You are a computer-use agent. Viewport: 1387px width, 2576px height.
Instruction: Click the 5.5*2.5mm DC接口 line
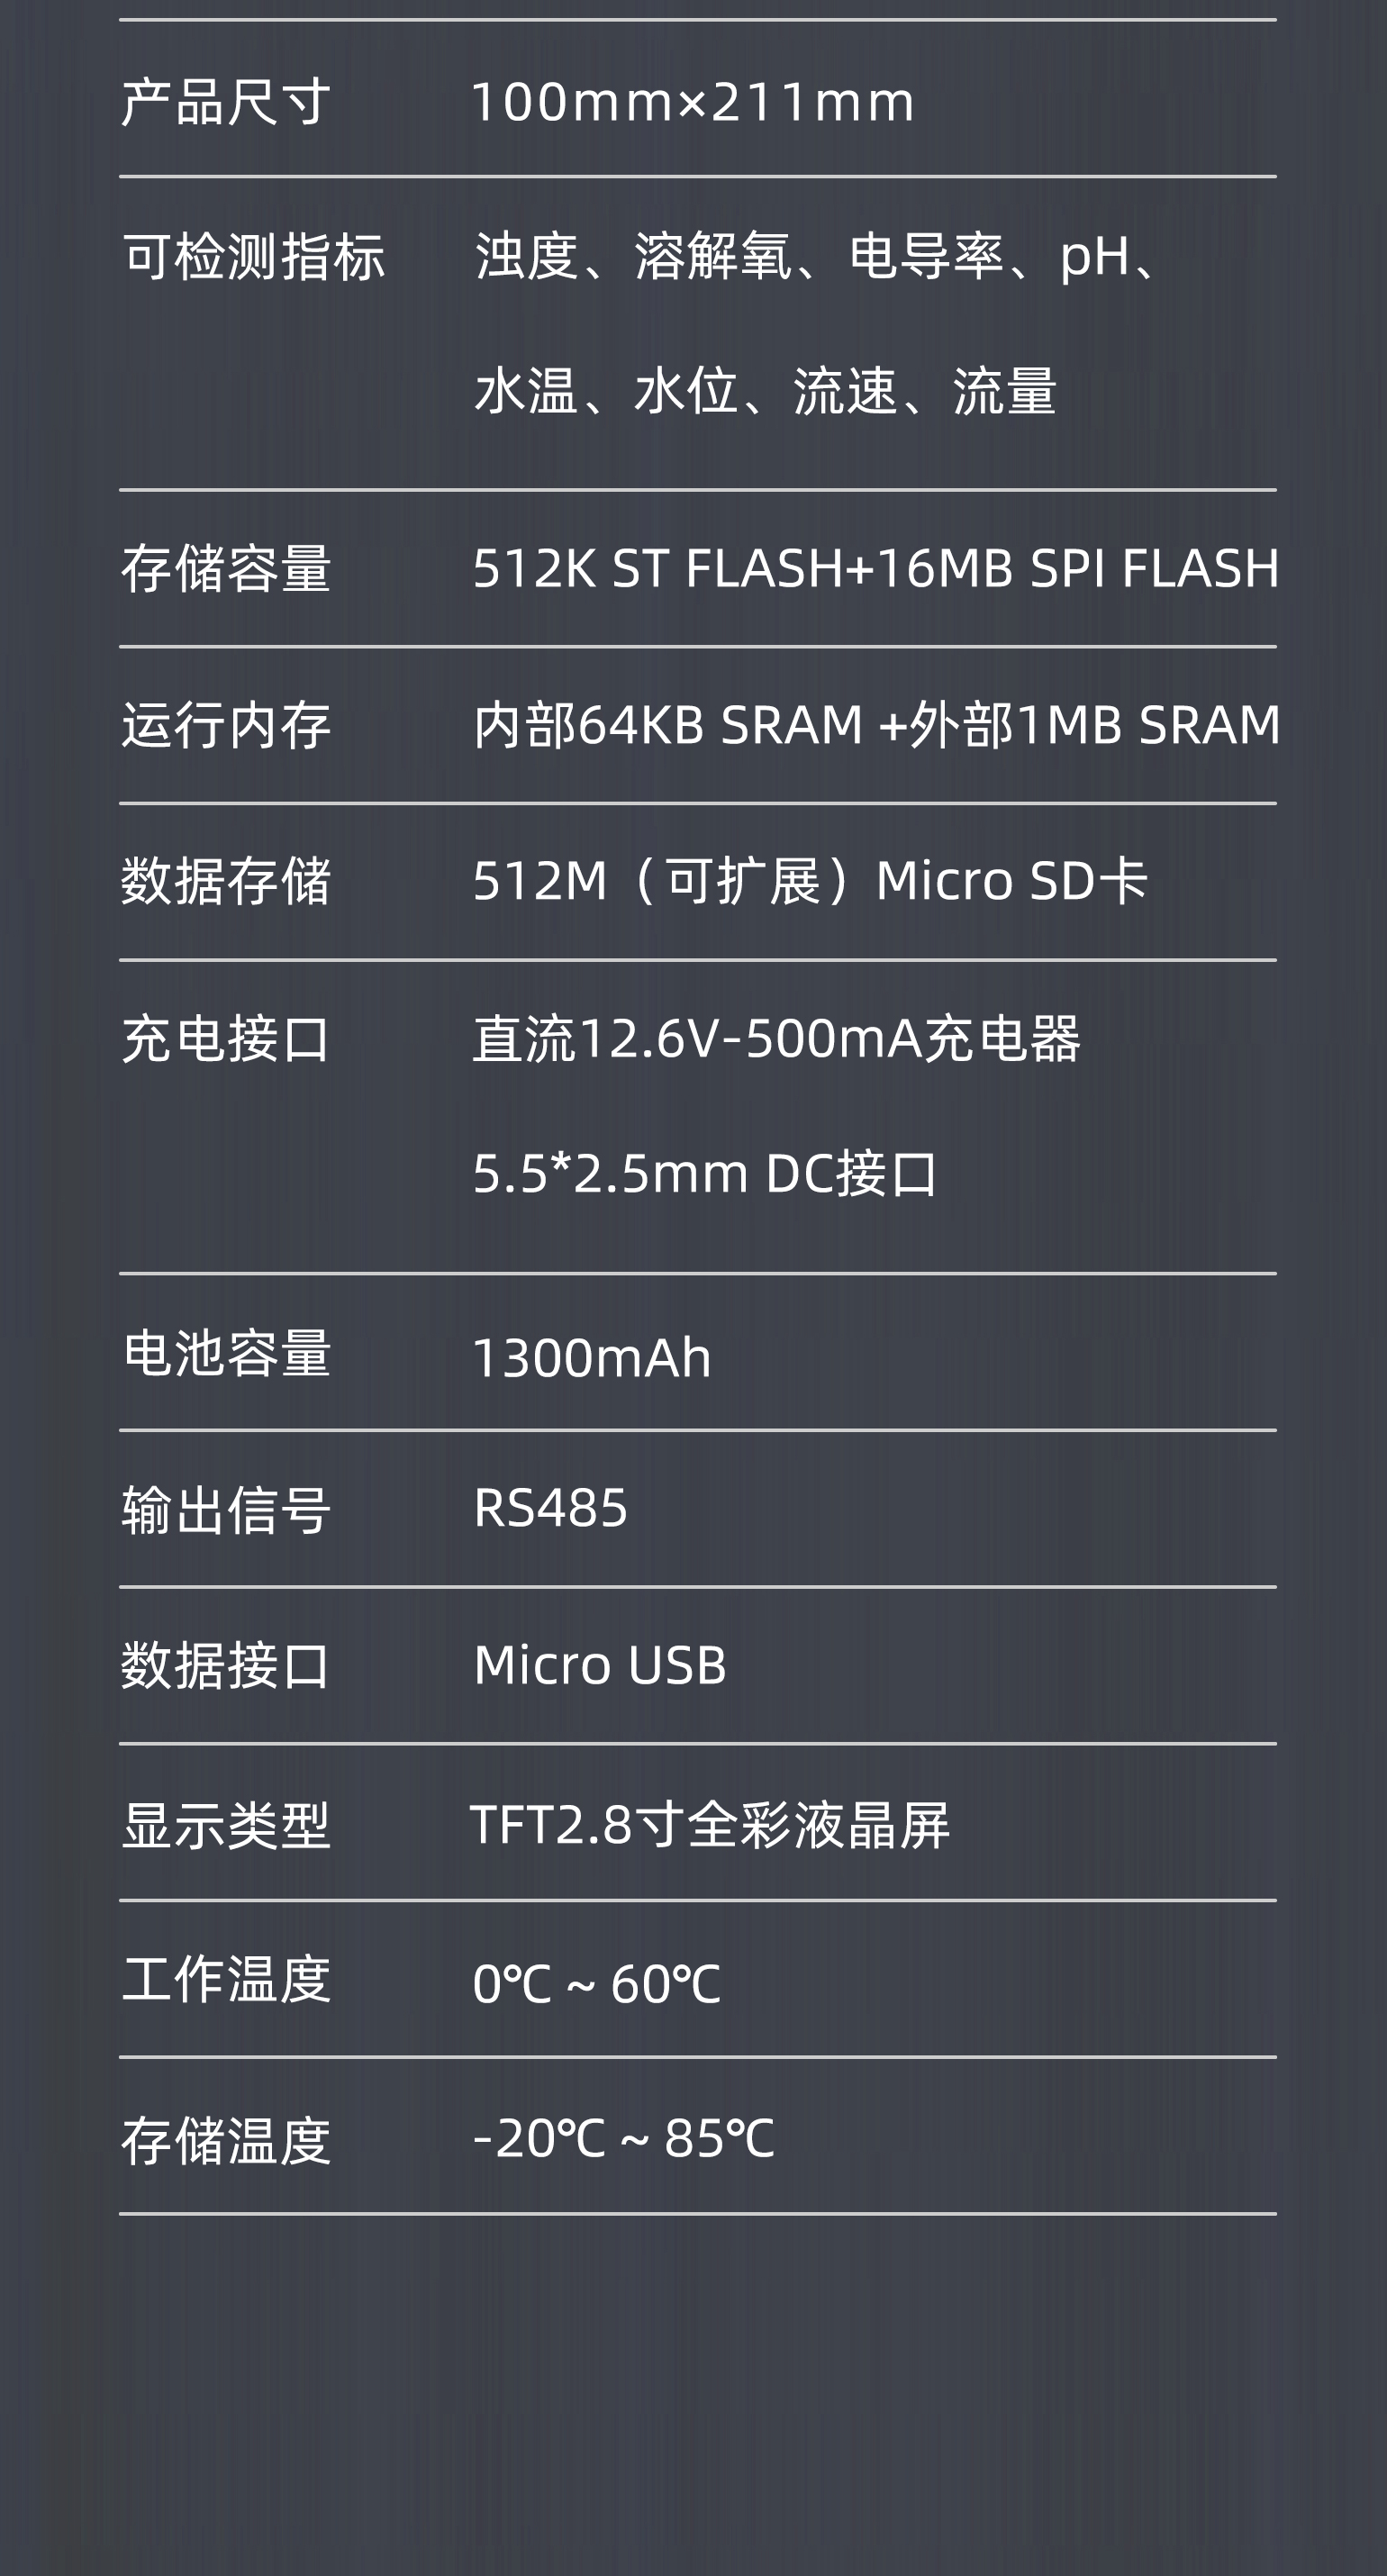[705, 1173]
